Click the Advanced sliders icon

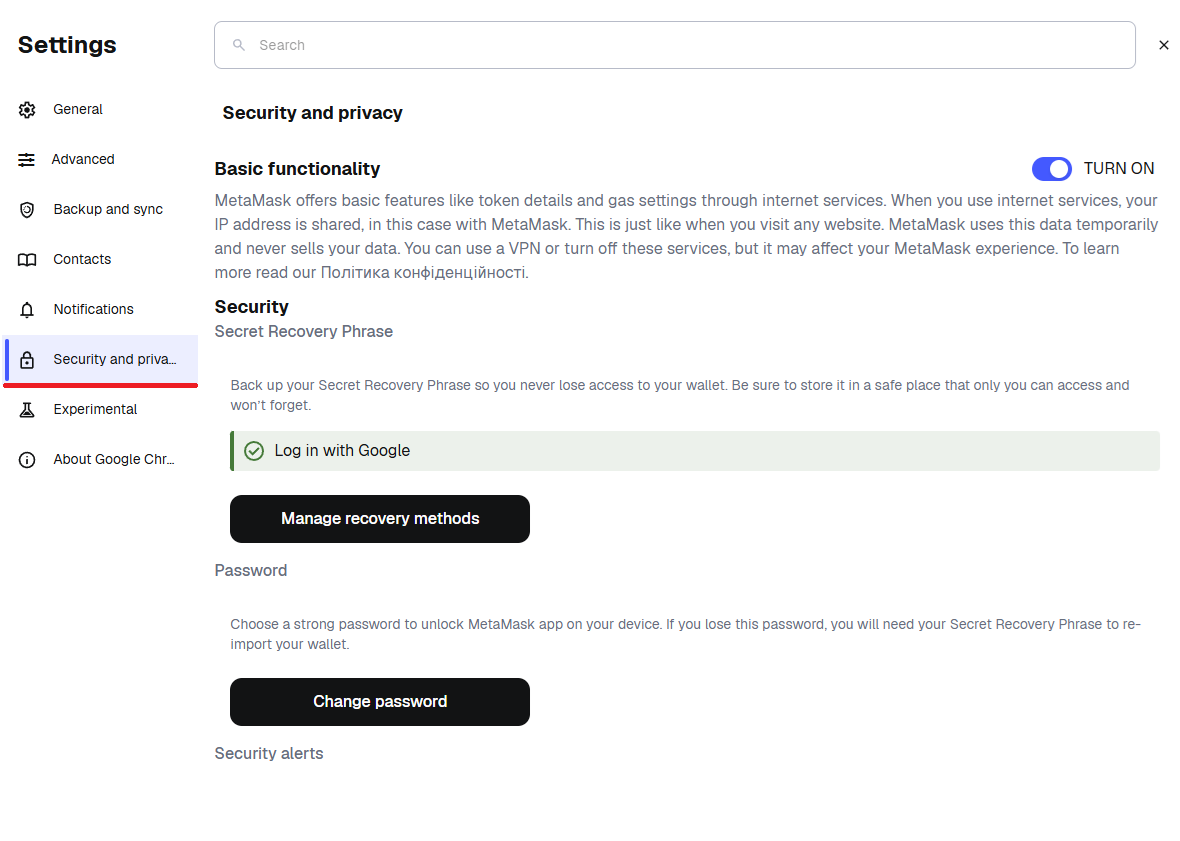[27, 160]
